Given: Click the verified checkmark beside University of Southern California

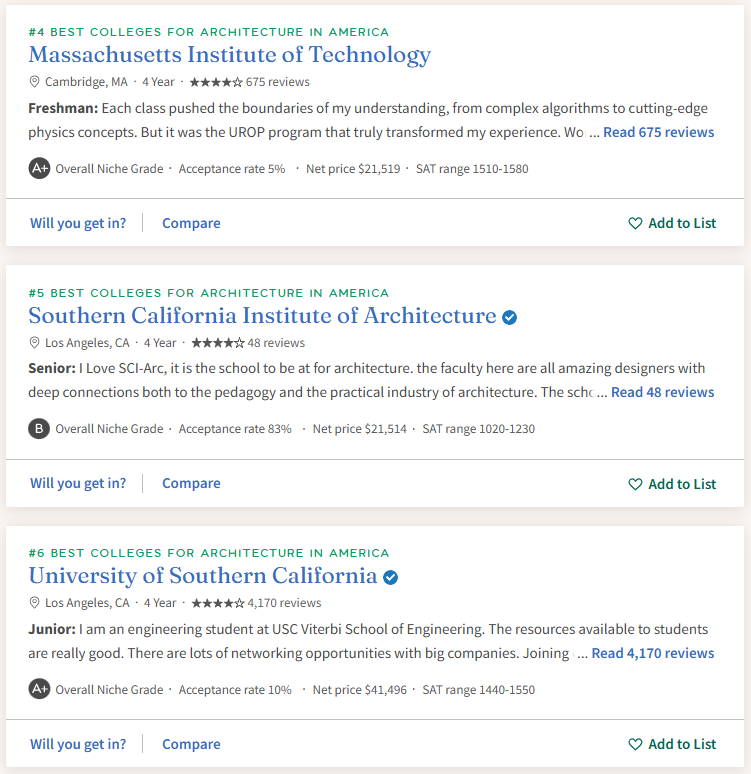Looking at the screenshot, I should tap(391, 578).
